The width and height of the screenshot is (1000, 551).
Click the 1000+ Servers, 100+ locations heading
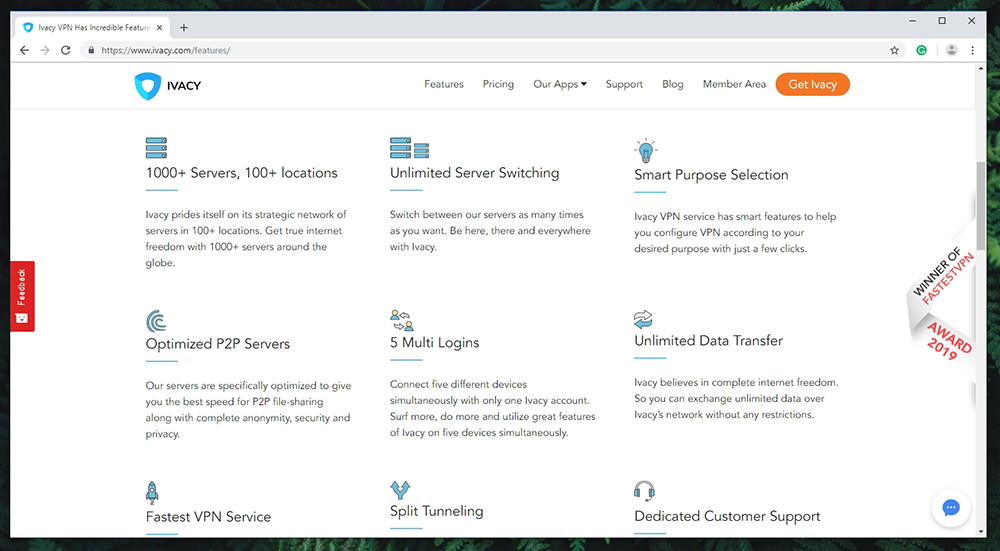tap(242, 173)
